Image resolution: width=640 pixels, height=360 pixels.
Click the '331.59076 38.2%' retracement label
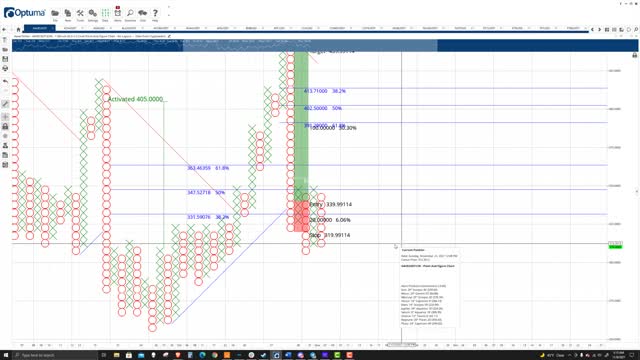208,217
